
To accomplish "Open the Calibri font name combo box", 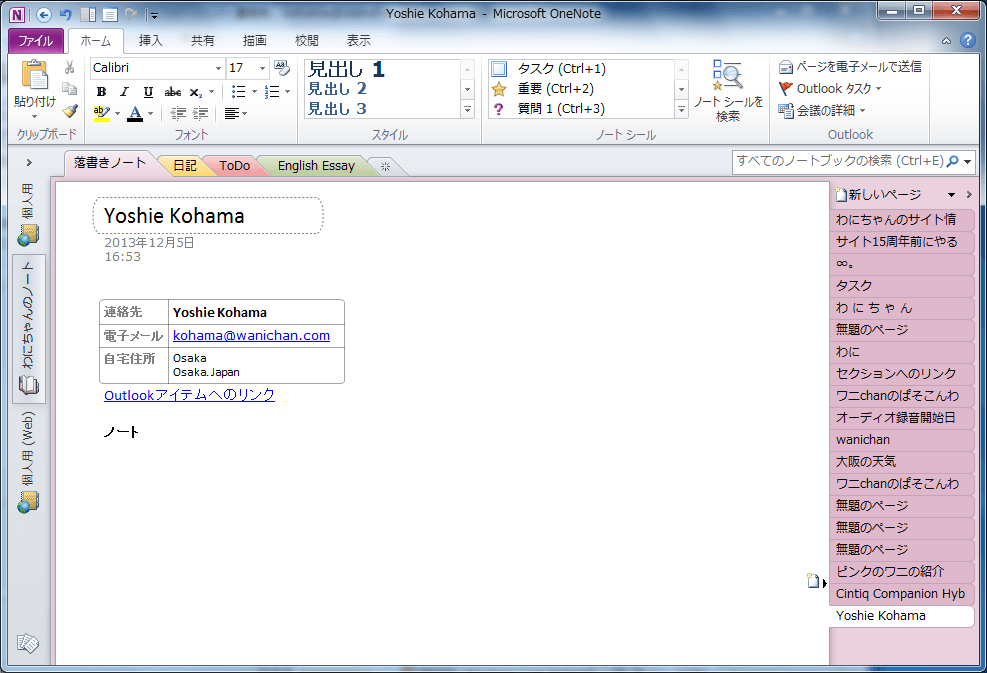I will [x=157, y=68].
